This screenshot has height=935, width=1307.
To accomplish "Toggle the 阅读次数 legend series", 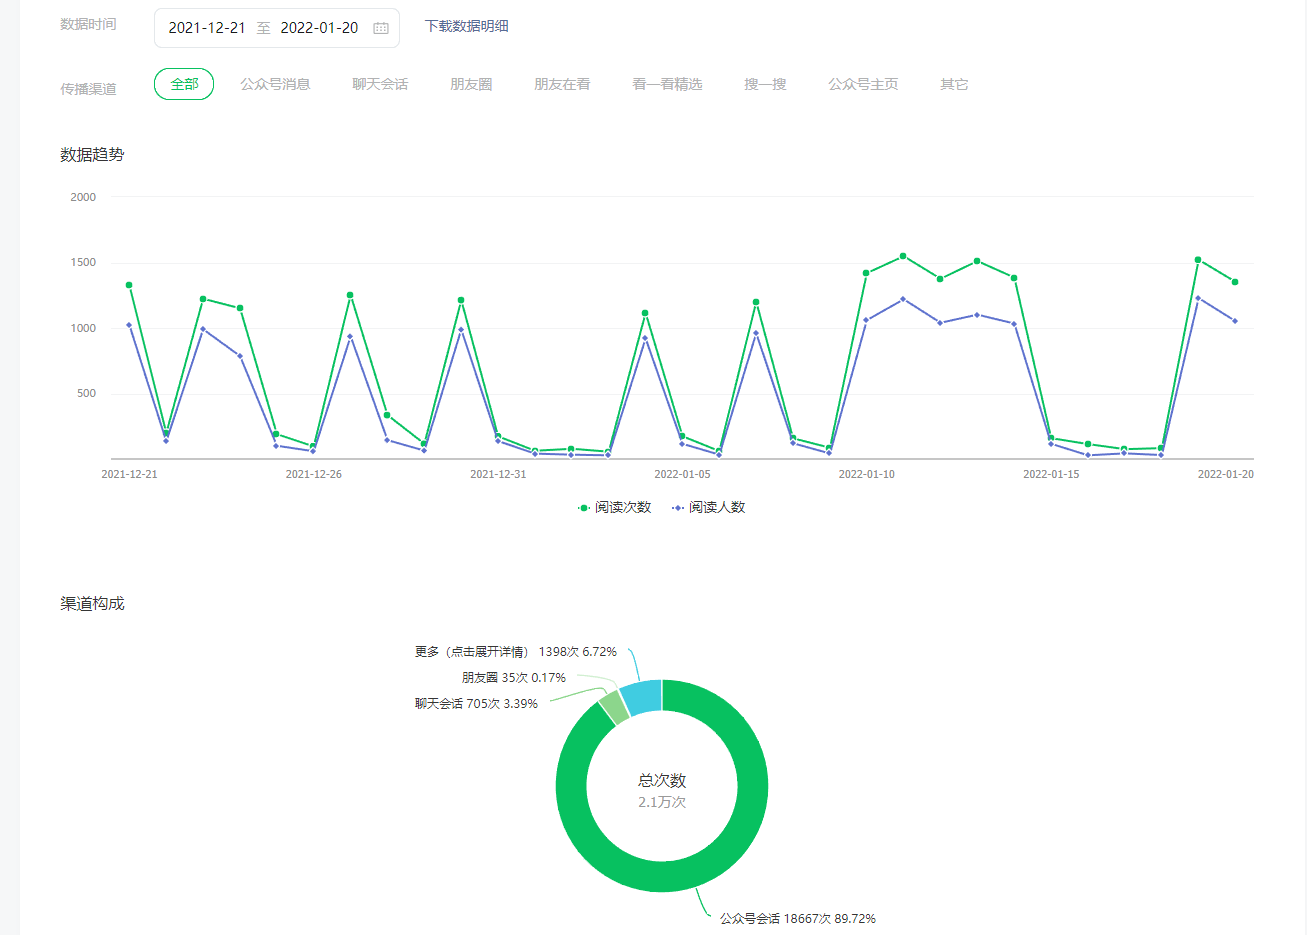I will (x=614, y=507).
